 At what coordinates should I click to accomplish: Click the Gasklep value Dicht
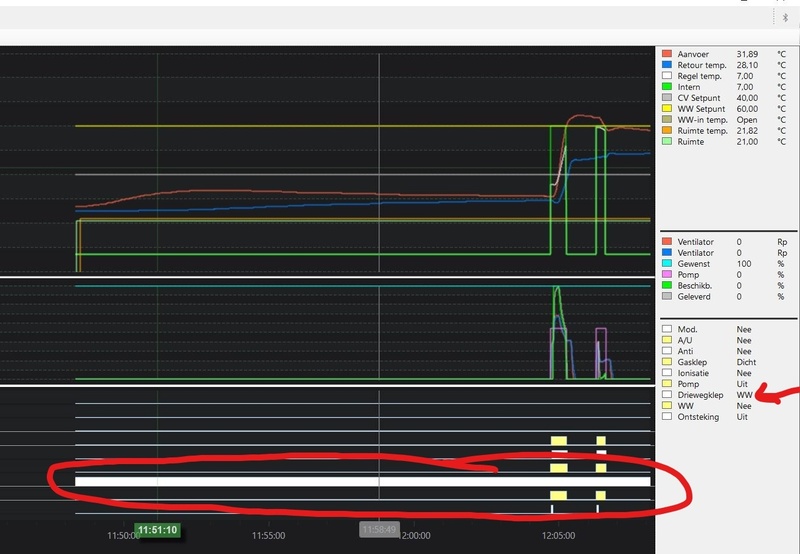[746, 362]
